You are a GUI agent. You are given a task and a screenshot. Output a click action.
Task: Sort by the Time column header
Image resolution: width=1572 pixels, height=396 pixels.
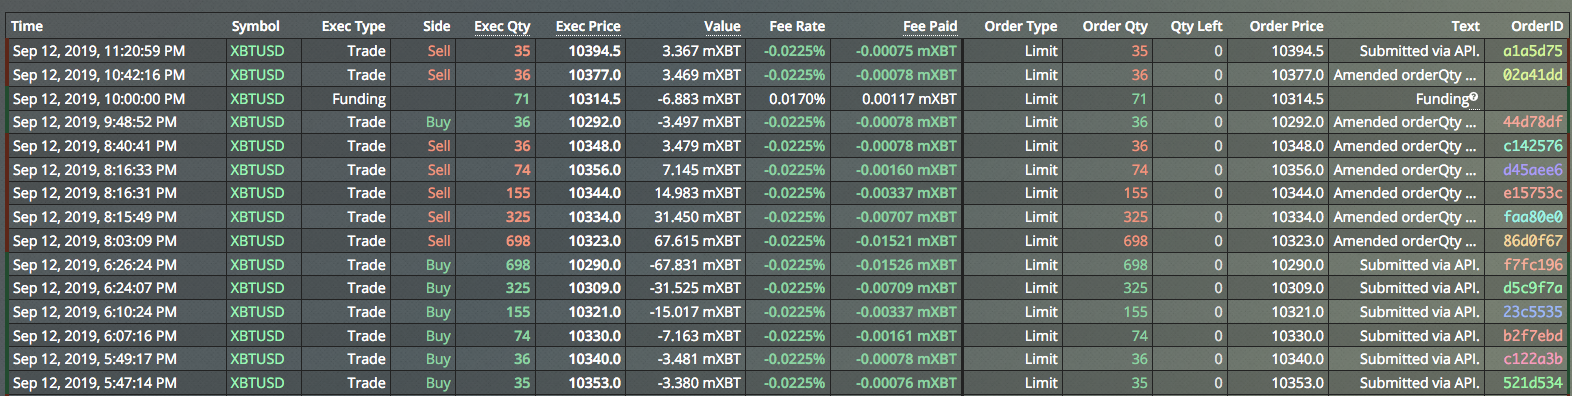[27, 26]
